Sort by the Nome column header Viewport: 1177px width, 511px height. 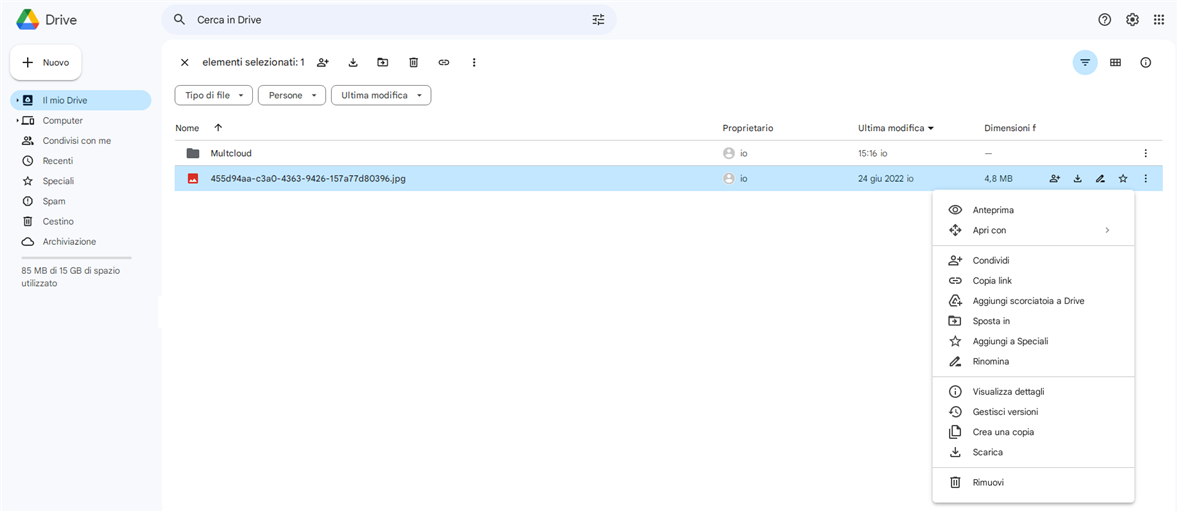coord(187,128)
